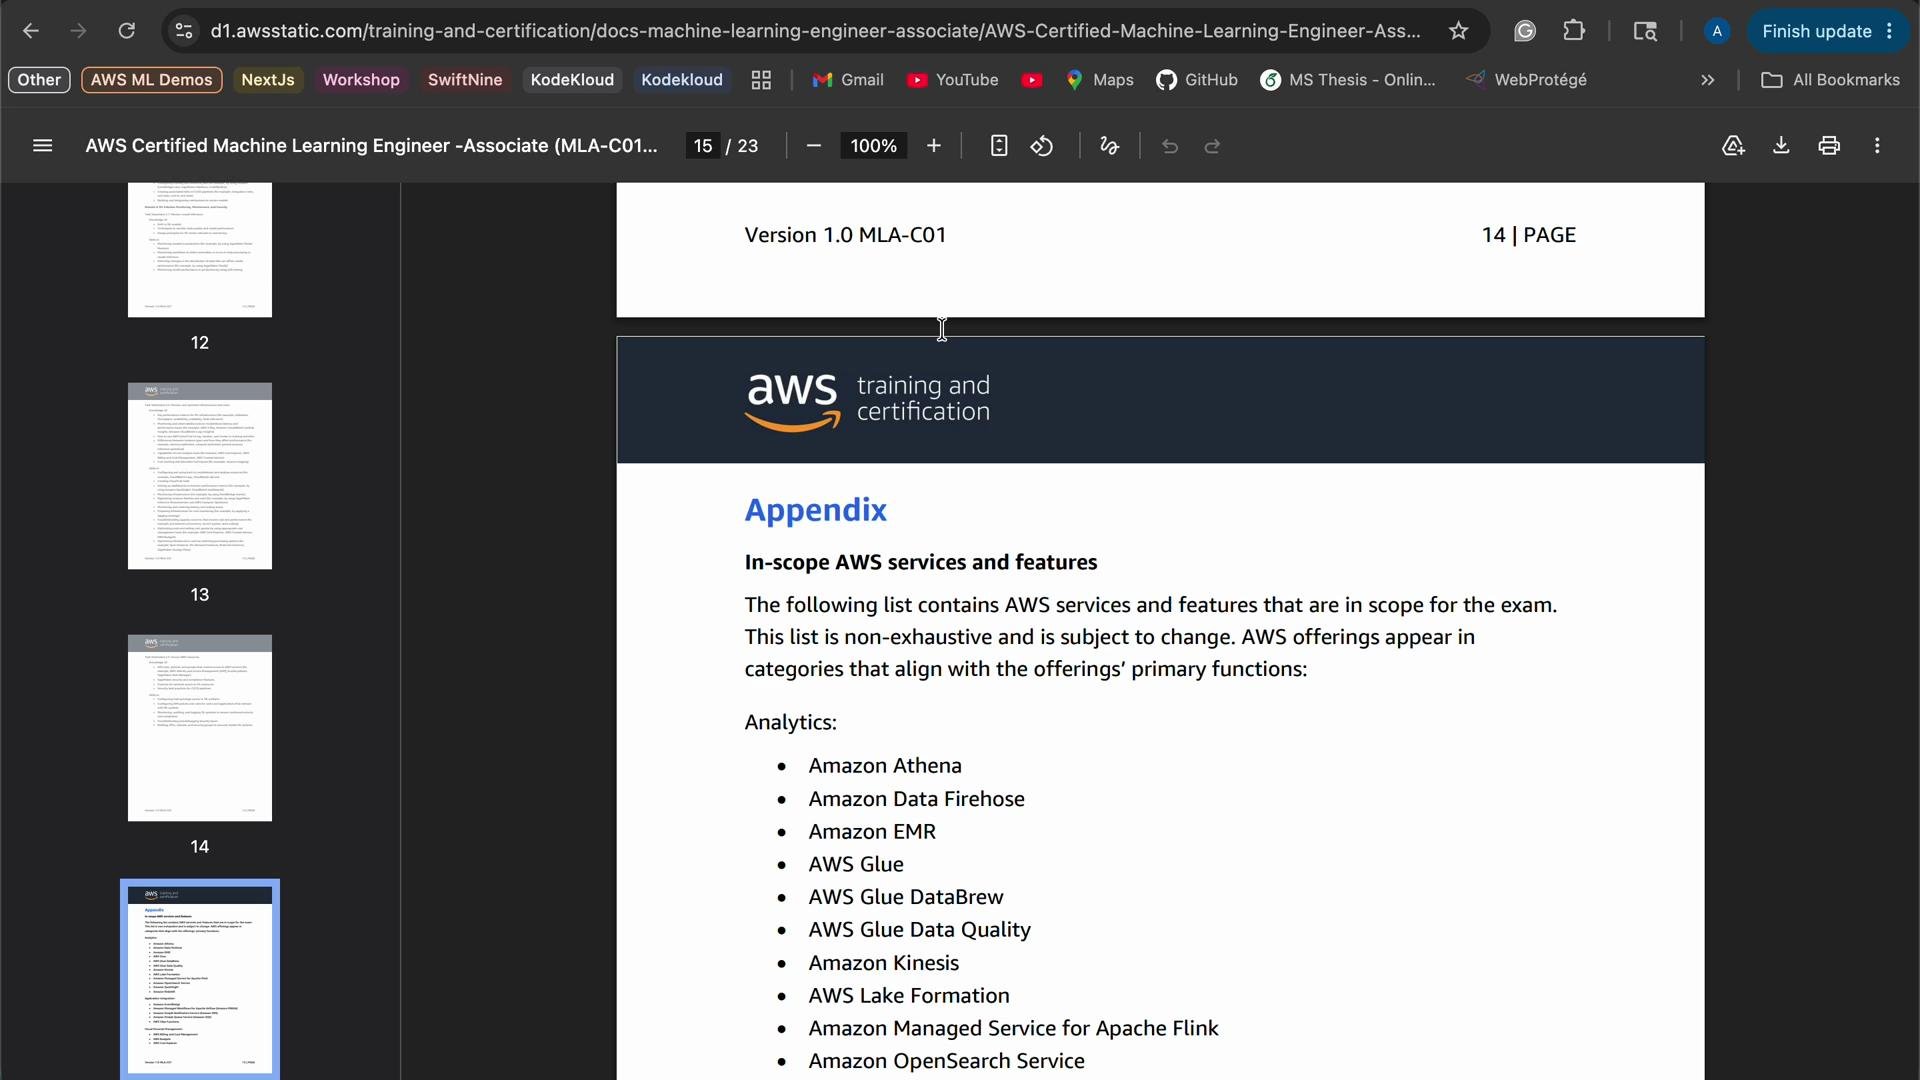Click the page number field showing 15

pos(703,146)
